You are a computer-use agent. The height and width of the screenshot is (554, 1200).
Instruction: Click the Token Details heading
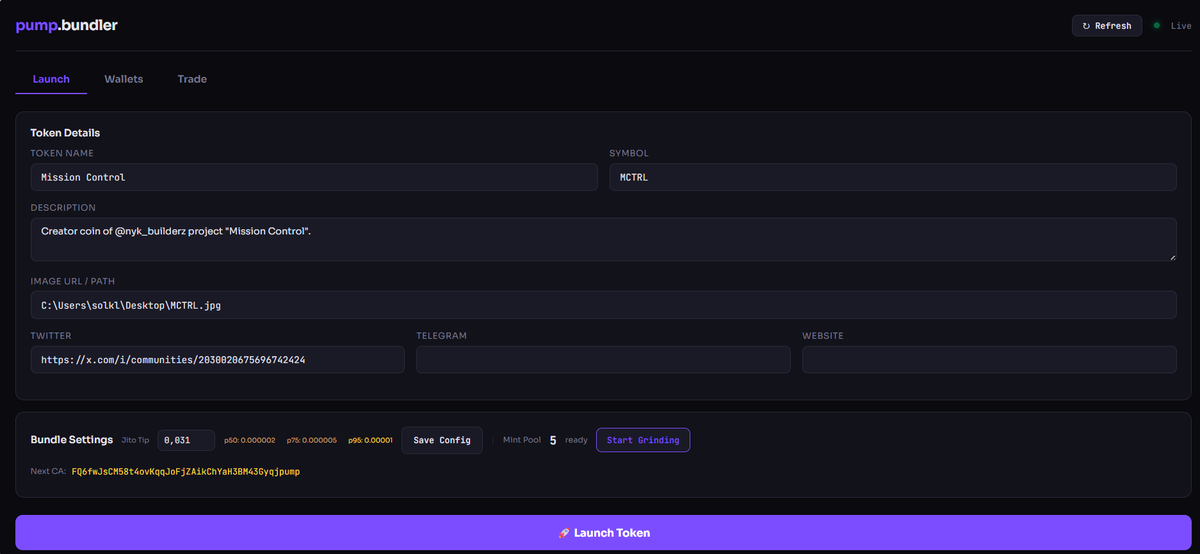[x=65, y=133]
